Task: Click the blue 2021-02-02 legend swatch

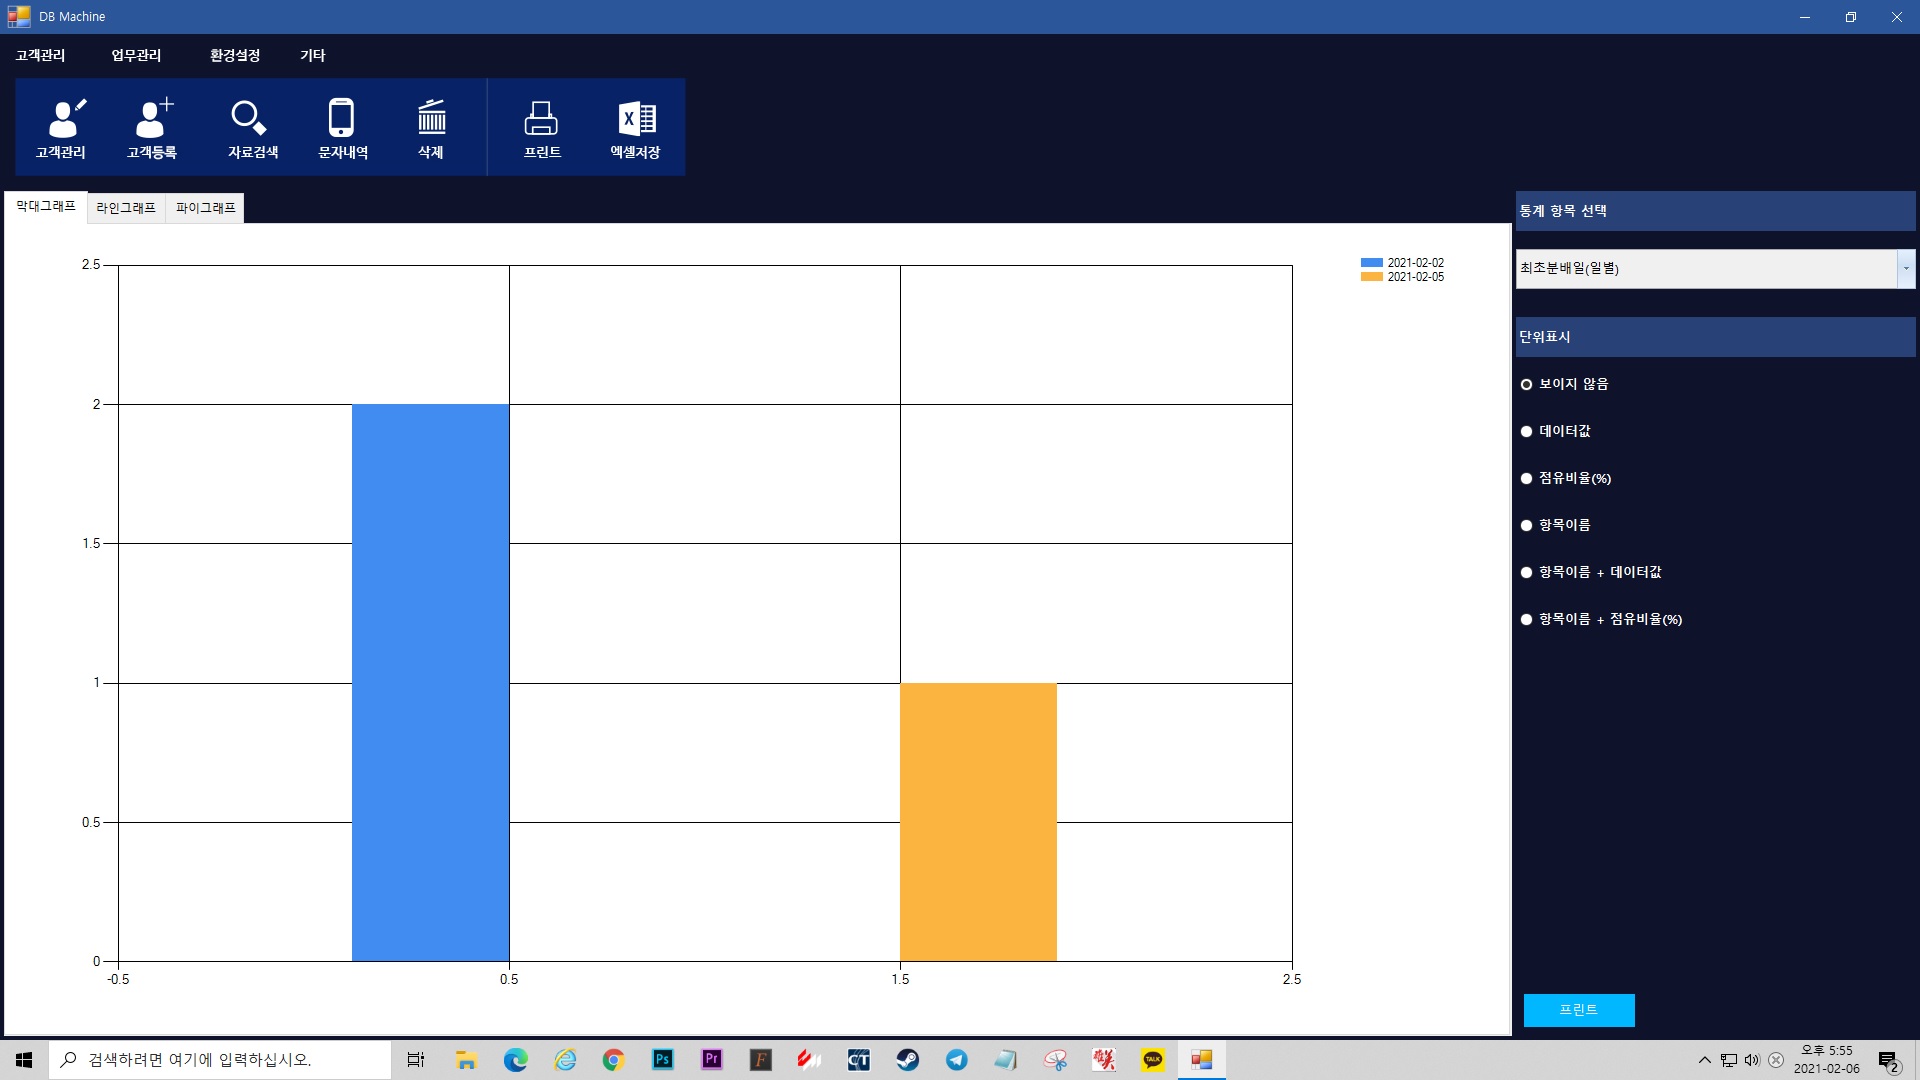Action: tap(1371, 263)
